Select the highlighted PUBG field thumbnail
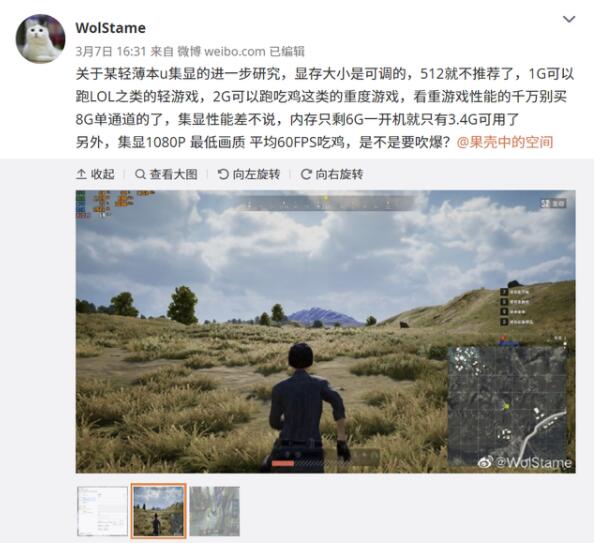Screen dimensions: 604x543 pos(159,511)
